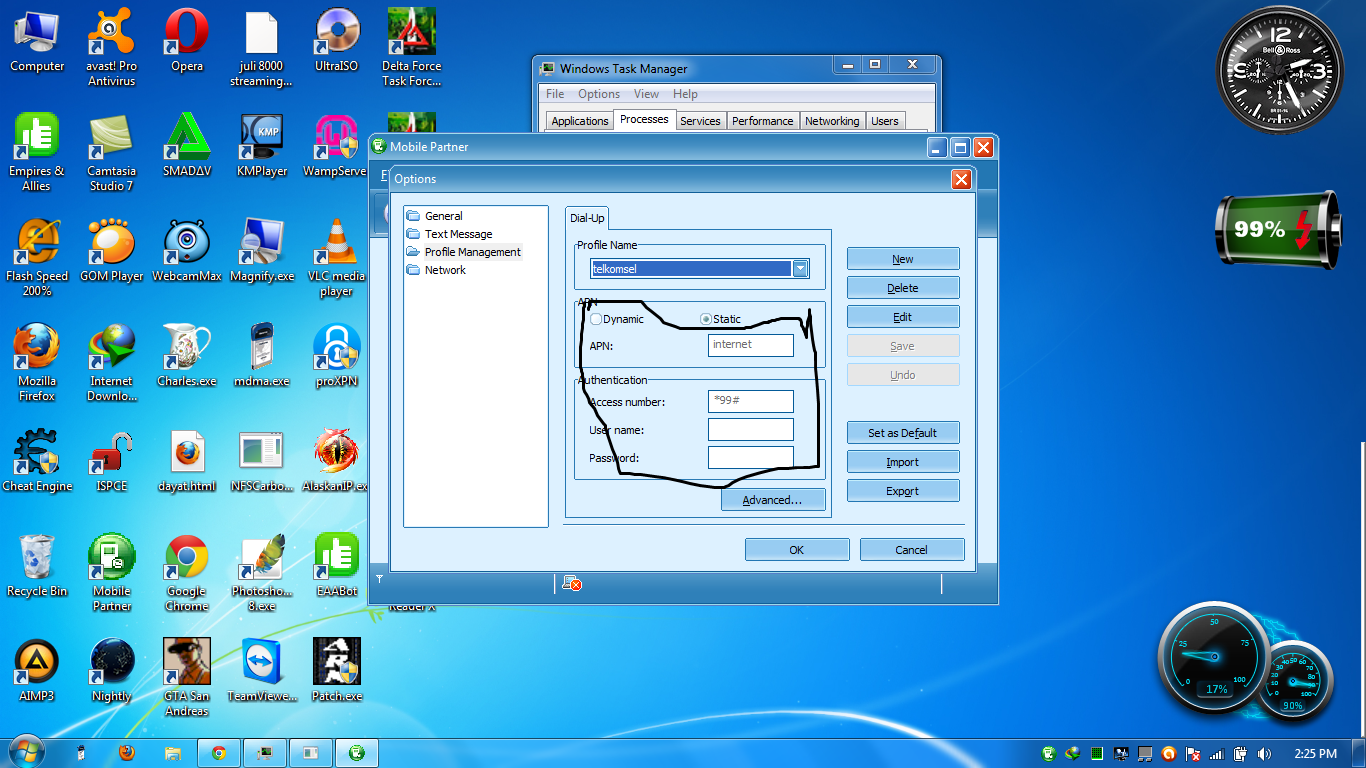Select the Static APN radio button
1366x768 pixels.
[x=706, y=319]
